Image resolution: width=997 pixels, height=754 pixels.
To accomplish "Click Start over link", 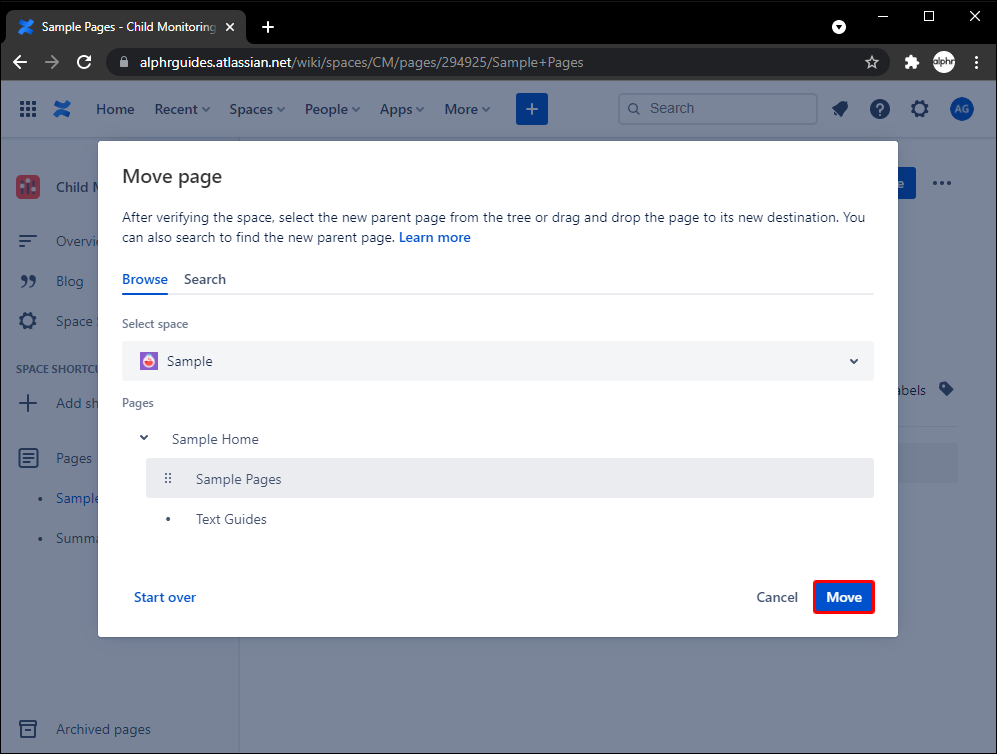I will click(165, 597).
